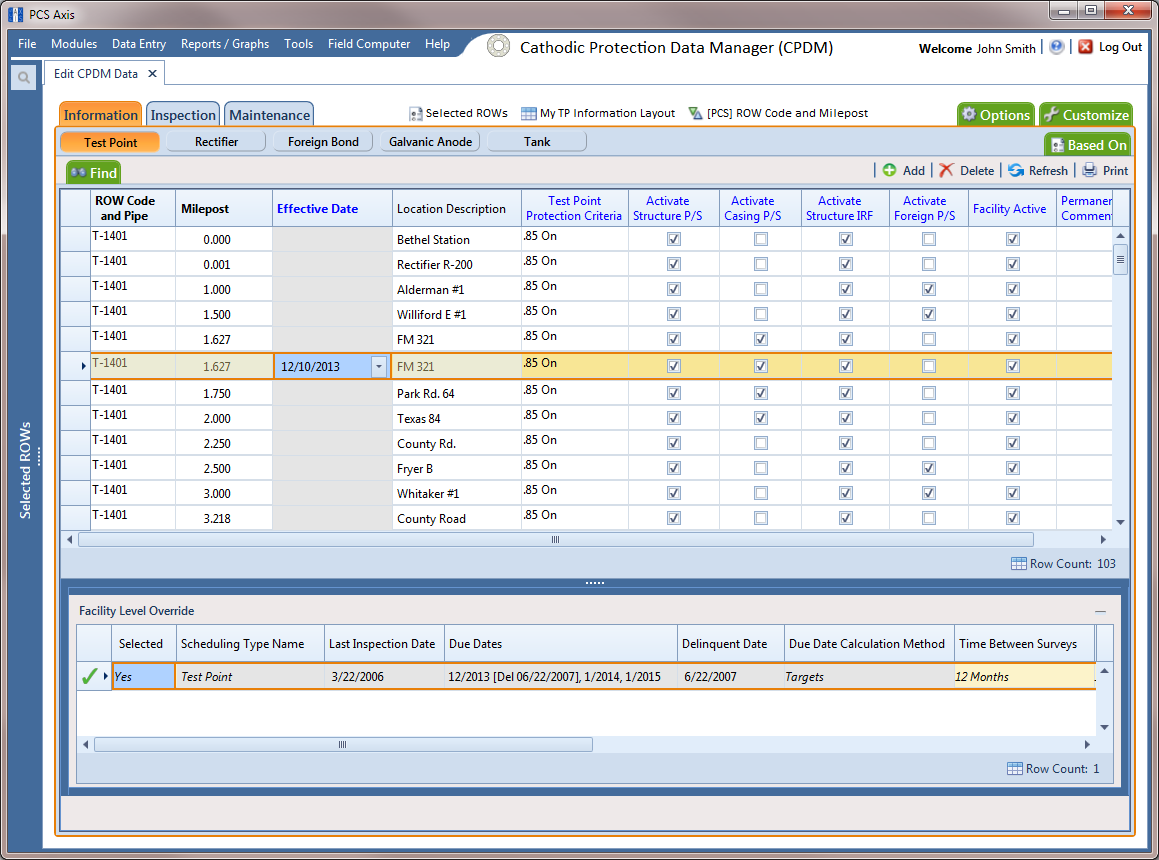This screenshot has width=1159, height=860.
Task: Toggle Activate Foreign P/S for Alderman #1
Action: [929, 289]
